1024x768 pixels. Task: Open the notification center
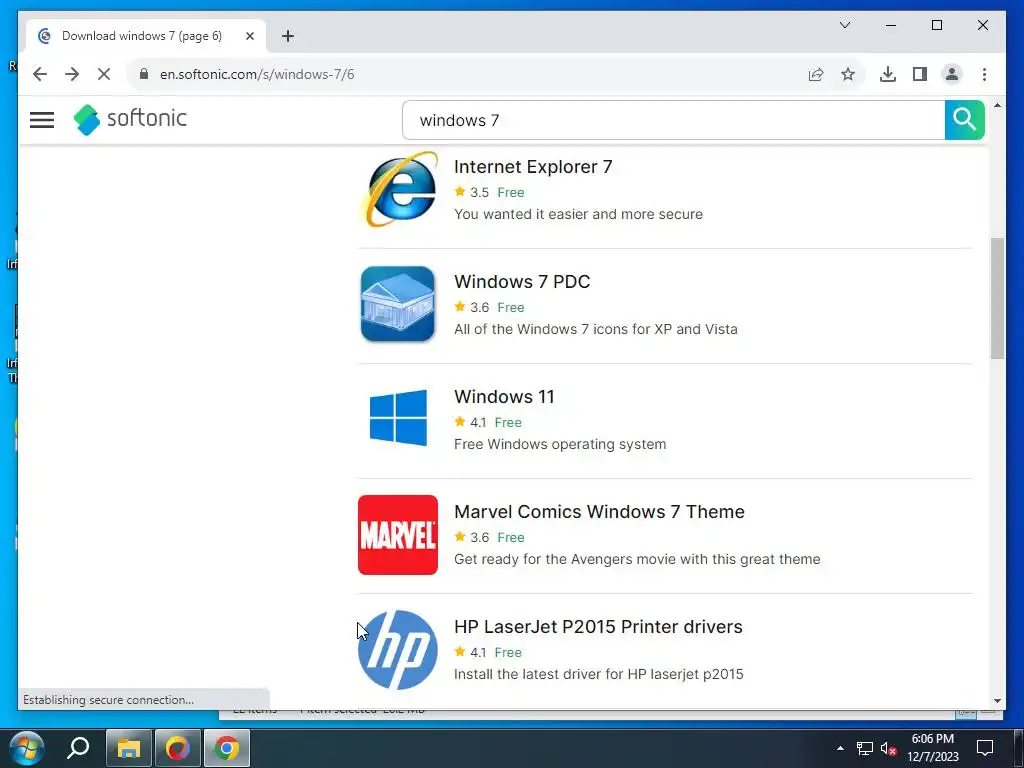984,748
